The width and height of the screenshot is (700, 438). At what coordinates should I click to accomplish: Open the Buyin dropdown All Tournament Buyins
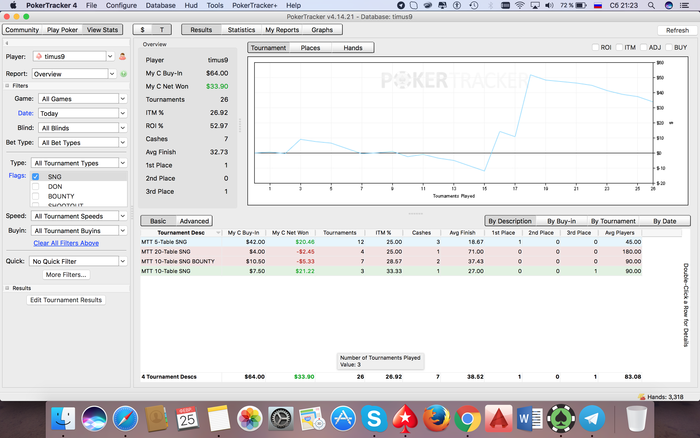coord(79,231)
